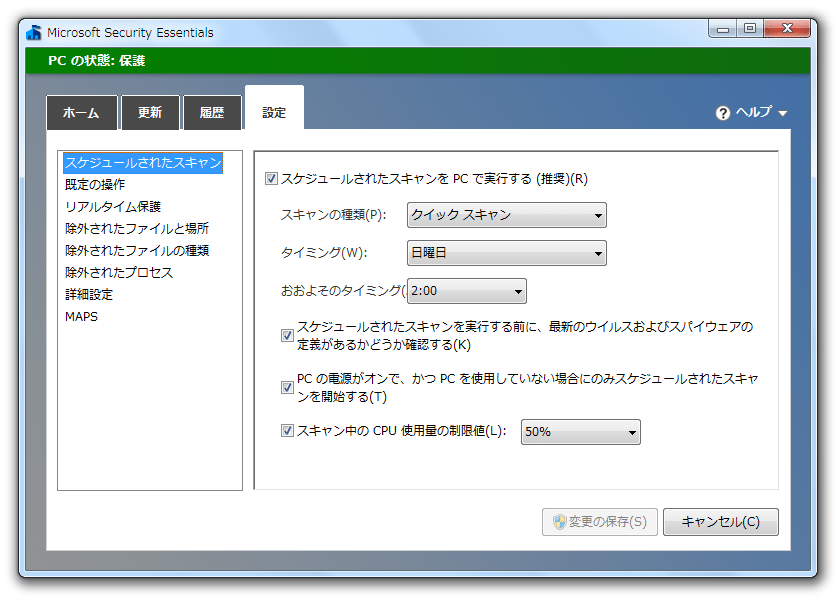Viewport: 839px width, 599px height.
Task: Open 詳細設定 settings
Action: coord(89,294)
